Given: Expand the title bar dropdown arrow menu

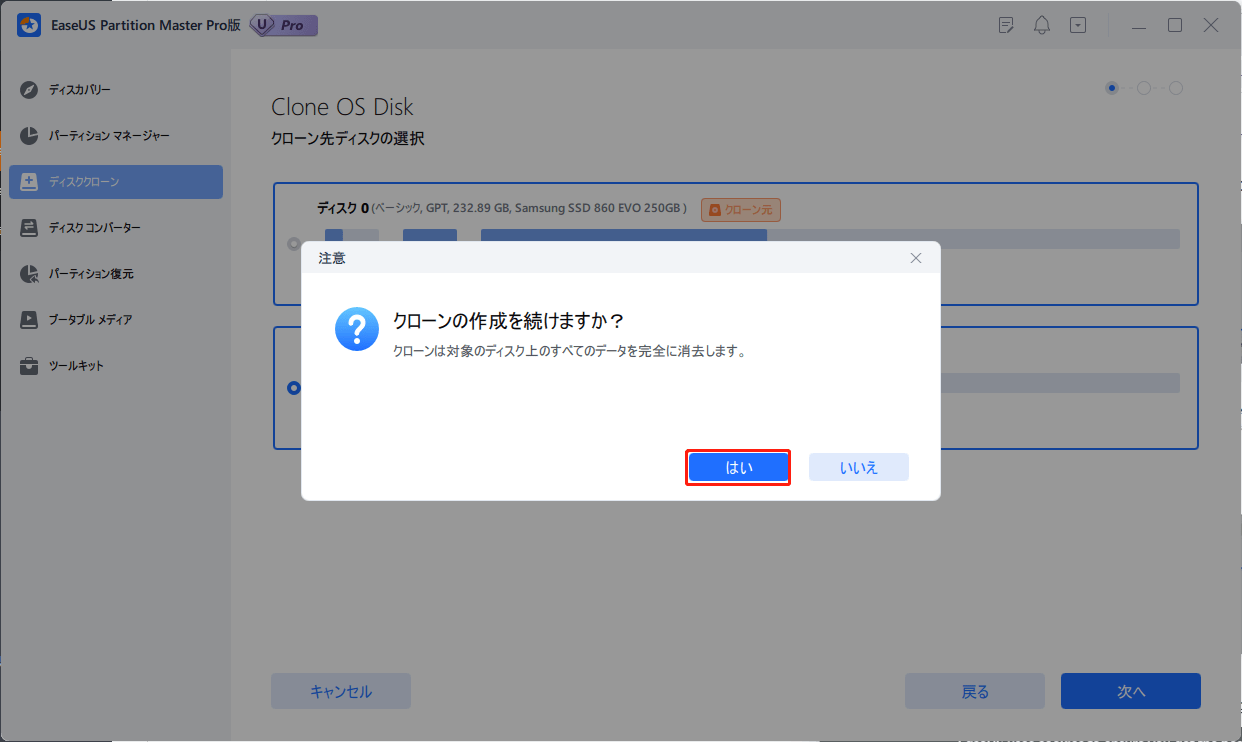Looking at the screenshot, I should [x=1077, y=24].
